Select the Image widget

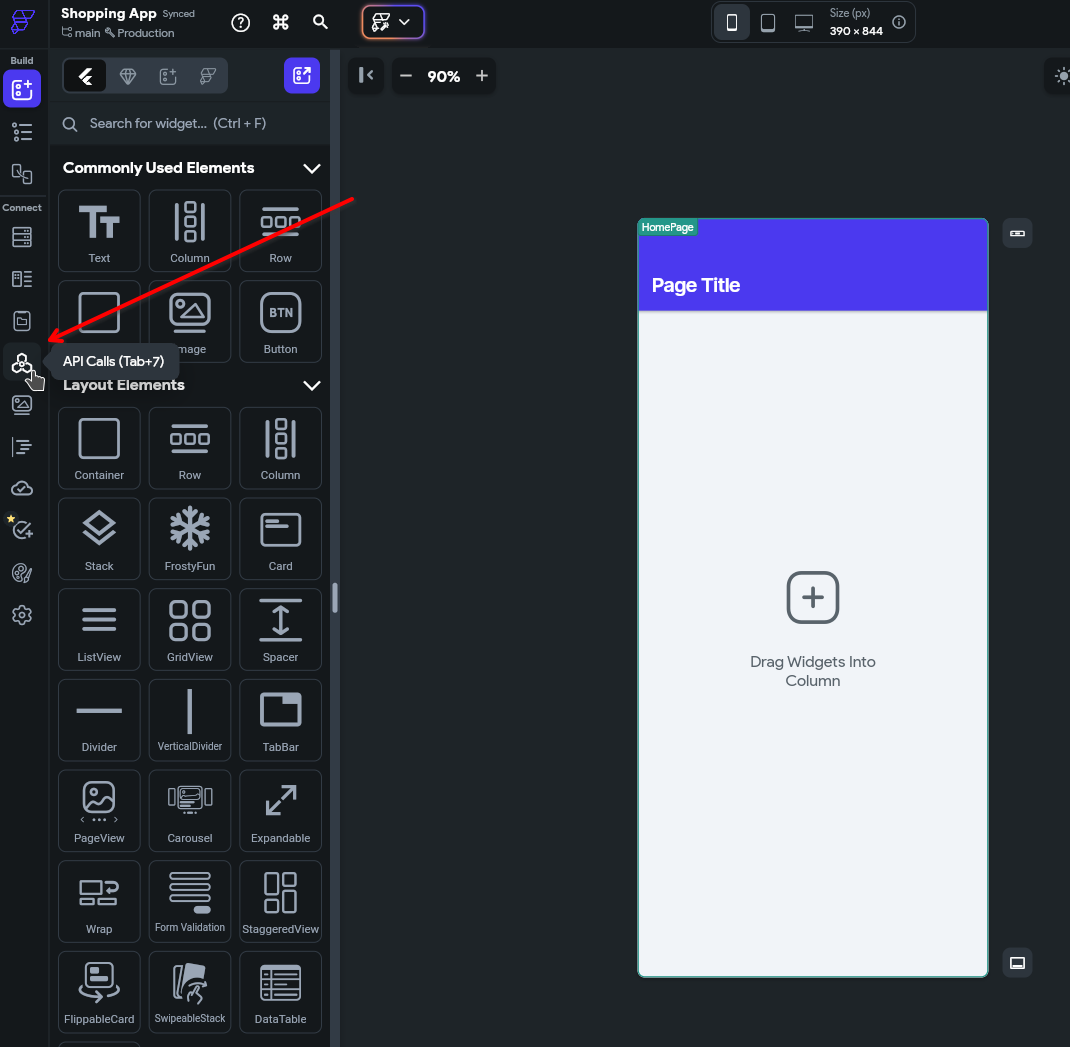click(190, 321)
